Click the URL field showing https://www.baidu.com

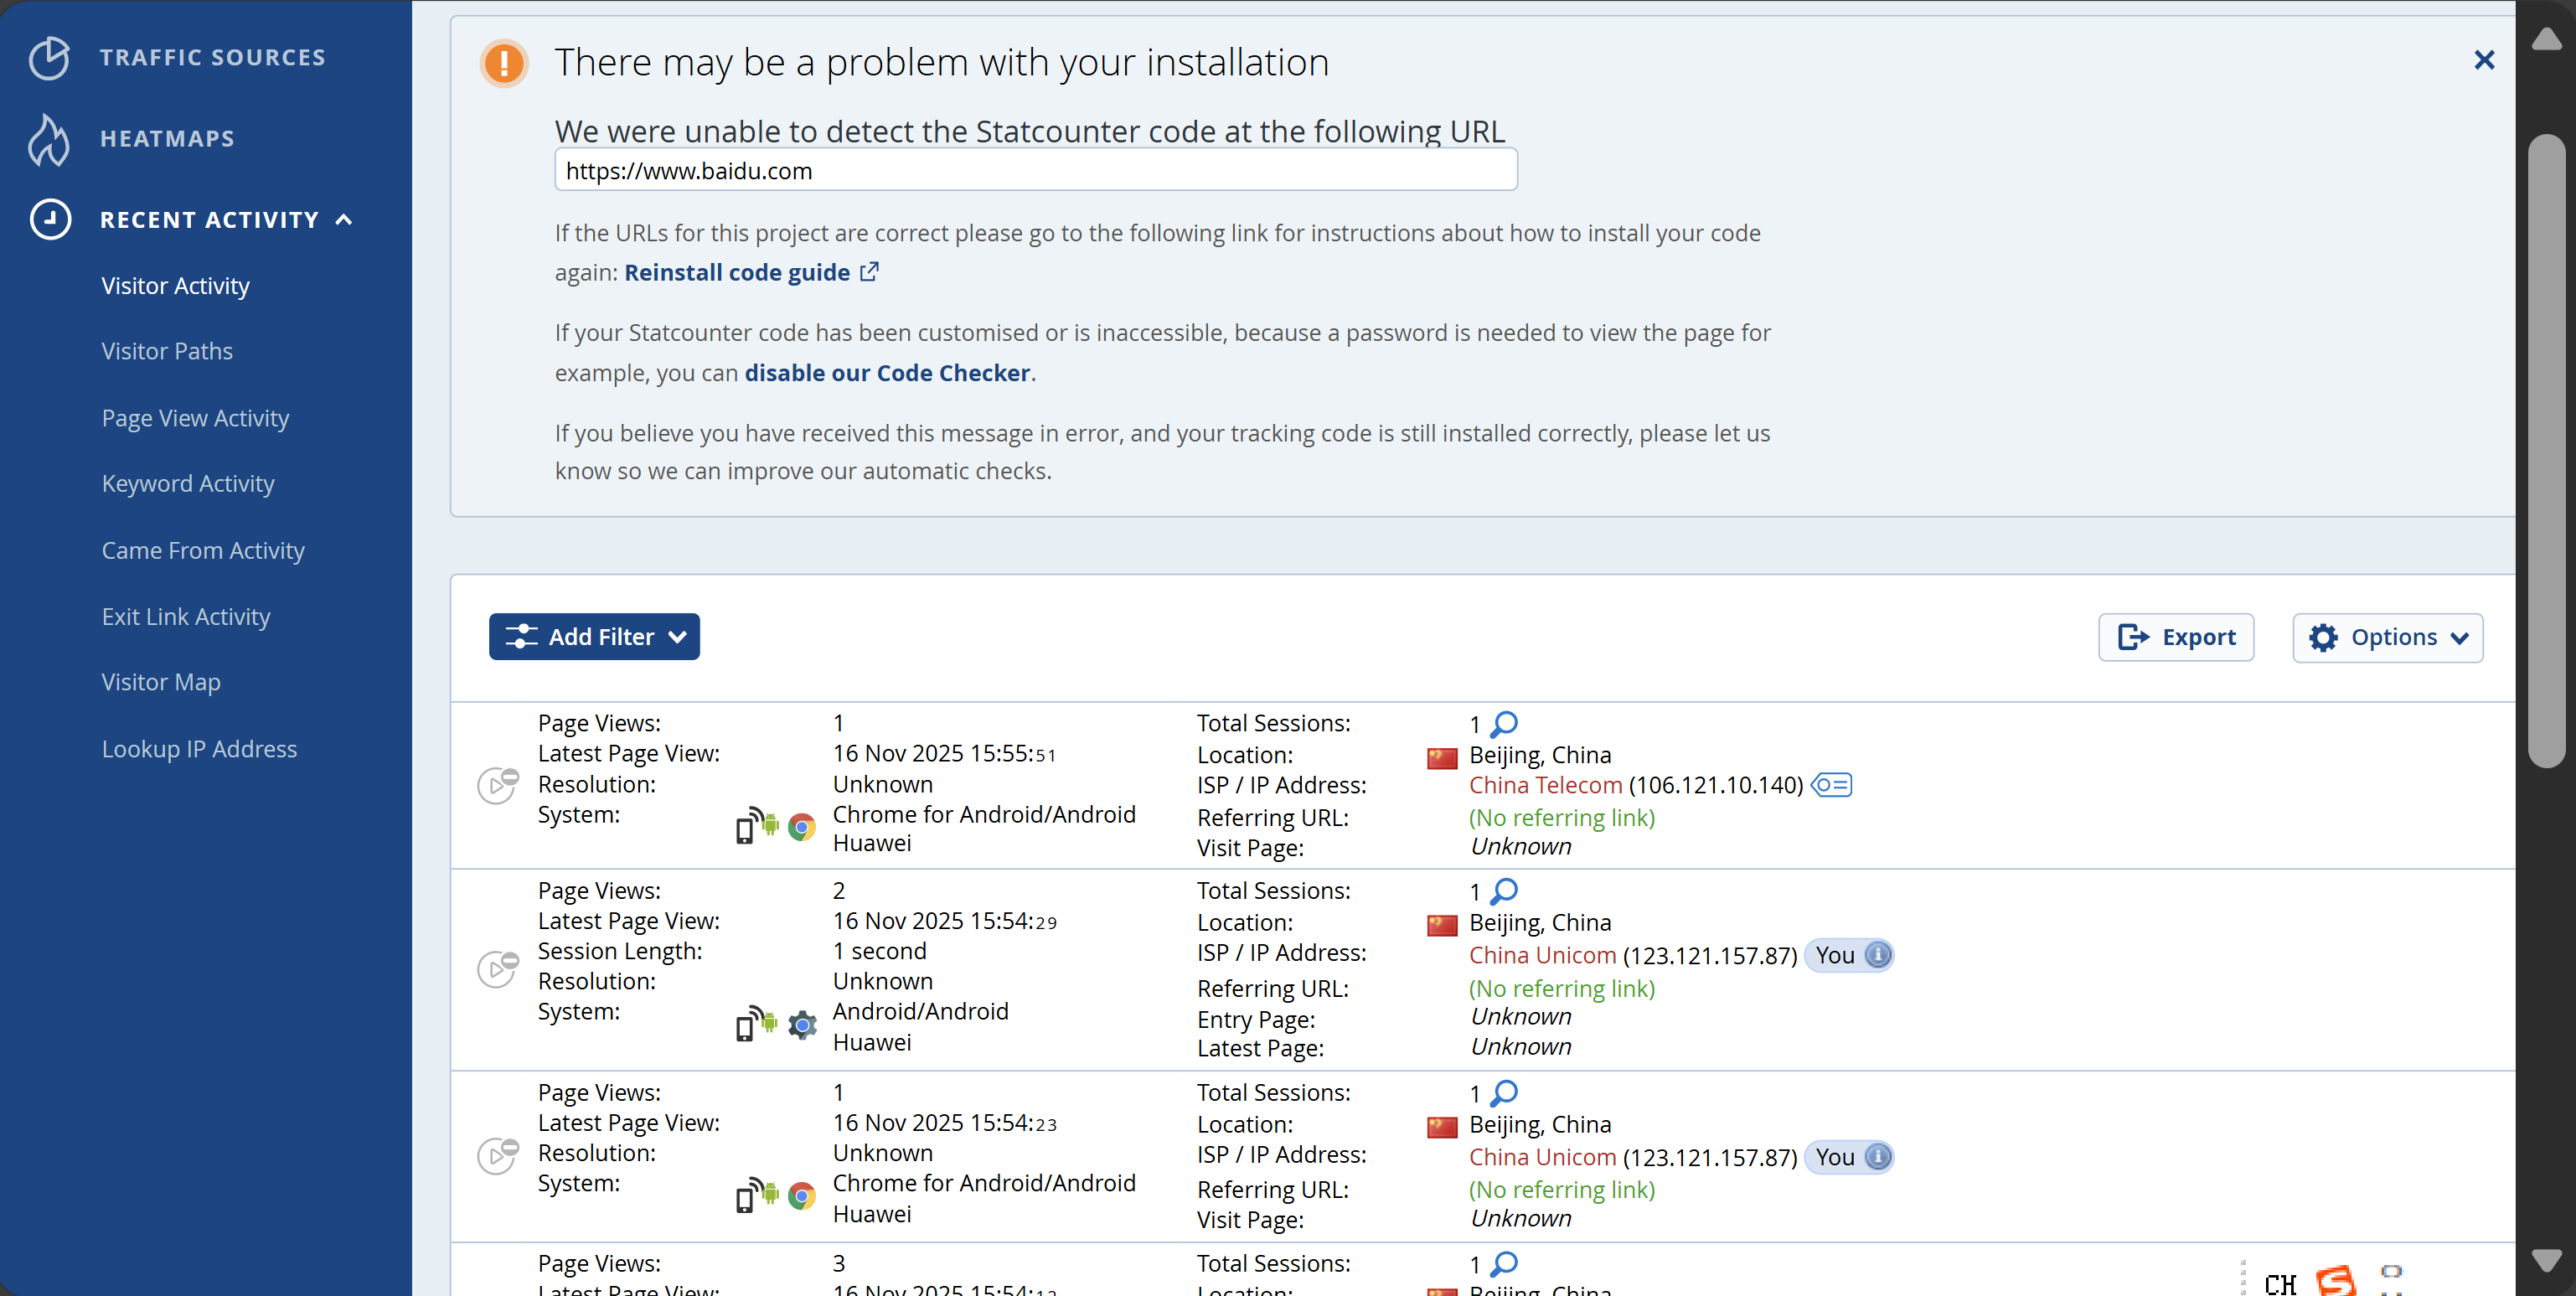point(1035,171)
